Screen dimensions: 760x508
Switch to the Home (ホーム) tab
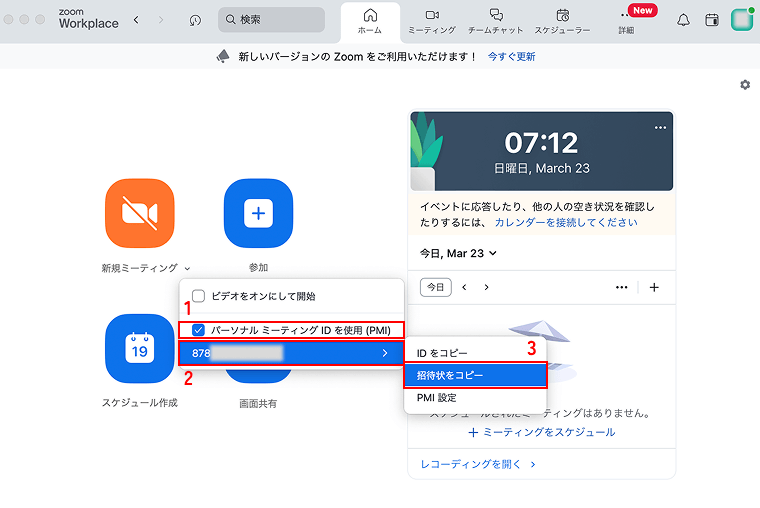click(x=370, y=21)
